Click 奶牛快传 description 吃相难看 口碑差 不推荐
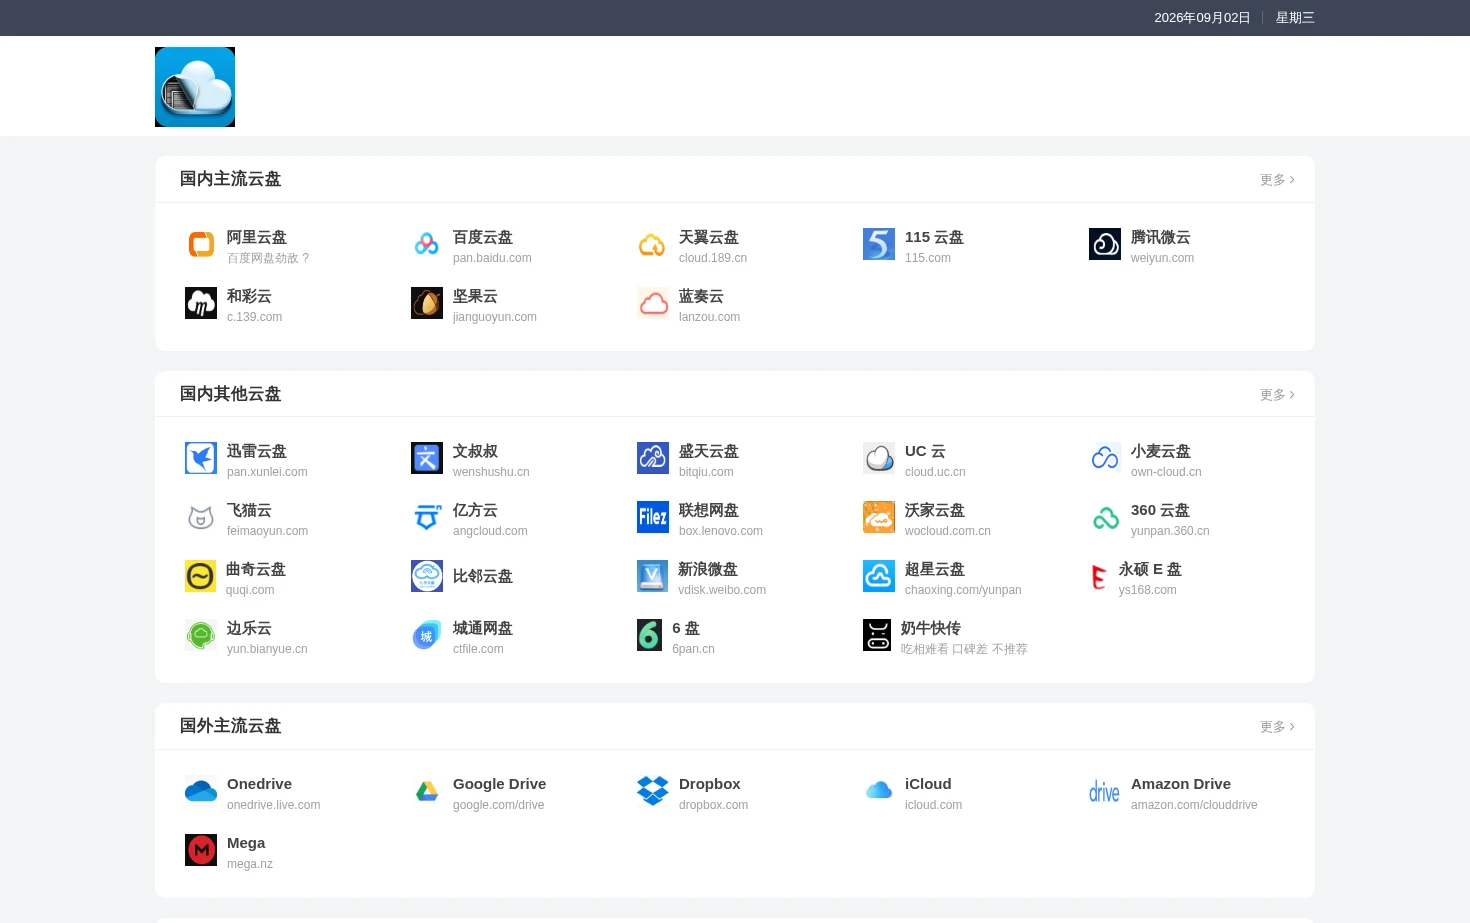1470x923 pixels. (x=964, y=649)
